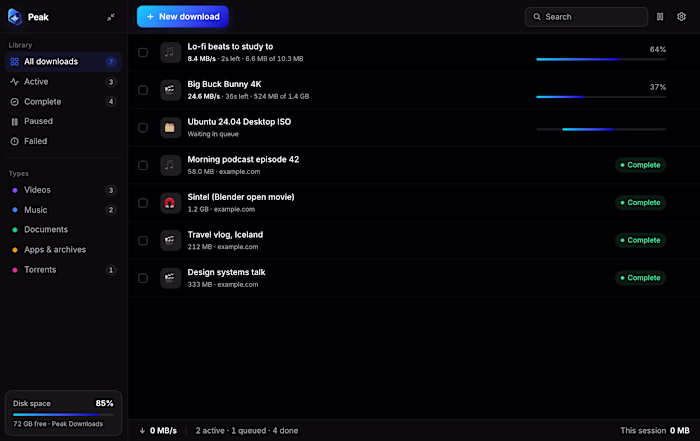The height and width of the screenshot is (441, 700).
Task: Filter to Failed downloads
Action: [x=63, y=141]
